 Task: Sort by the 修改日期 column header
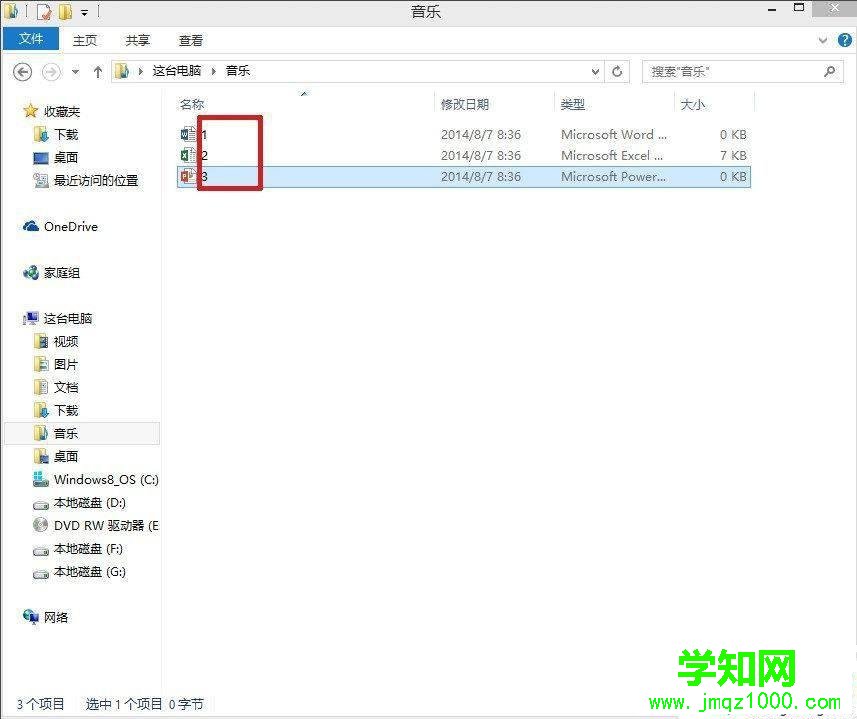tap(465, 104)
